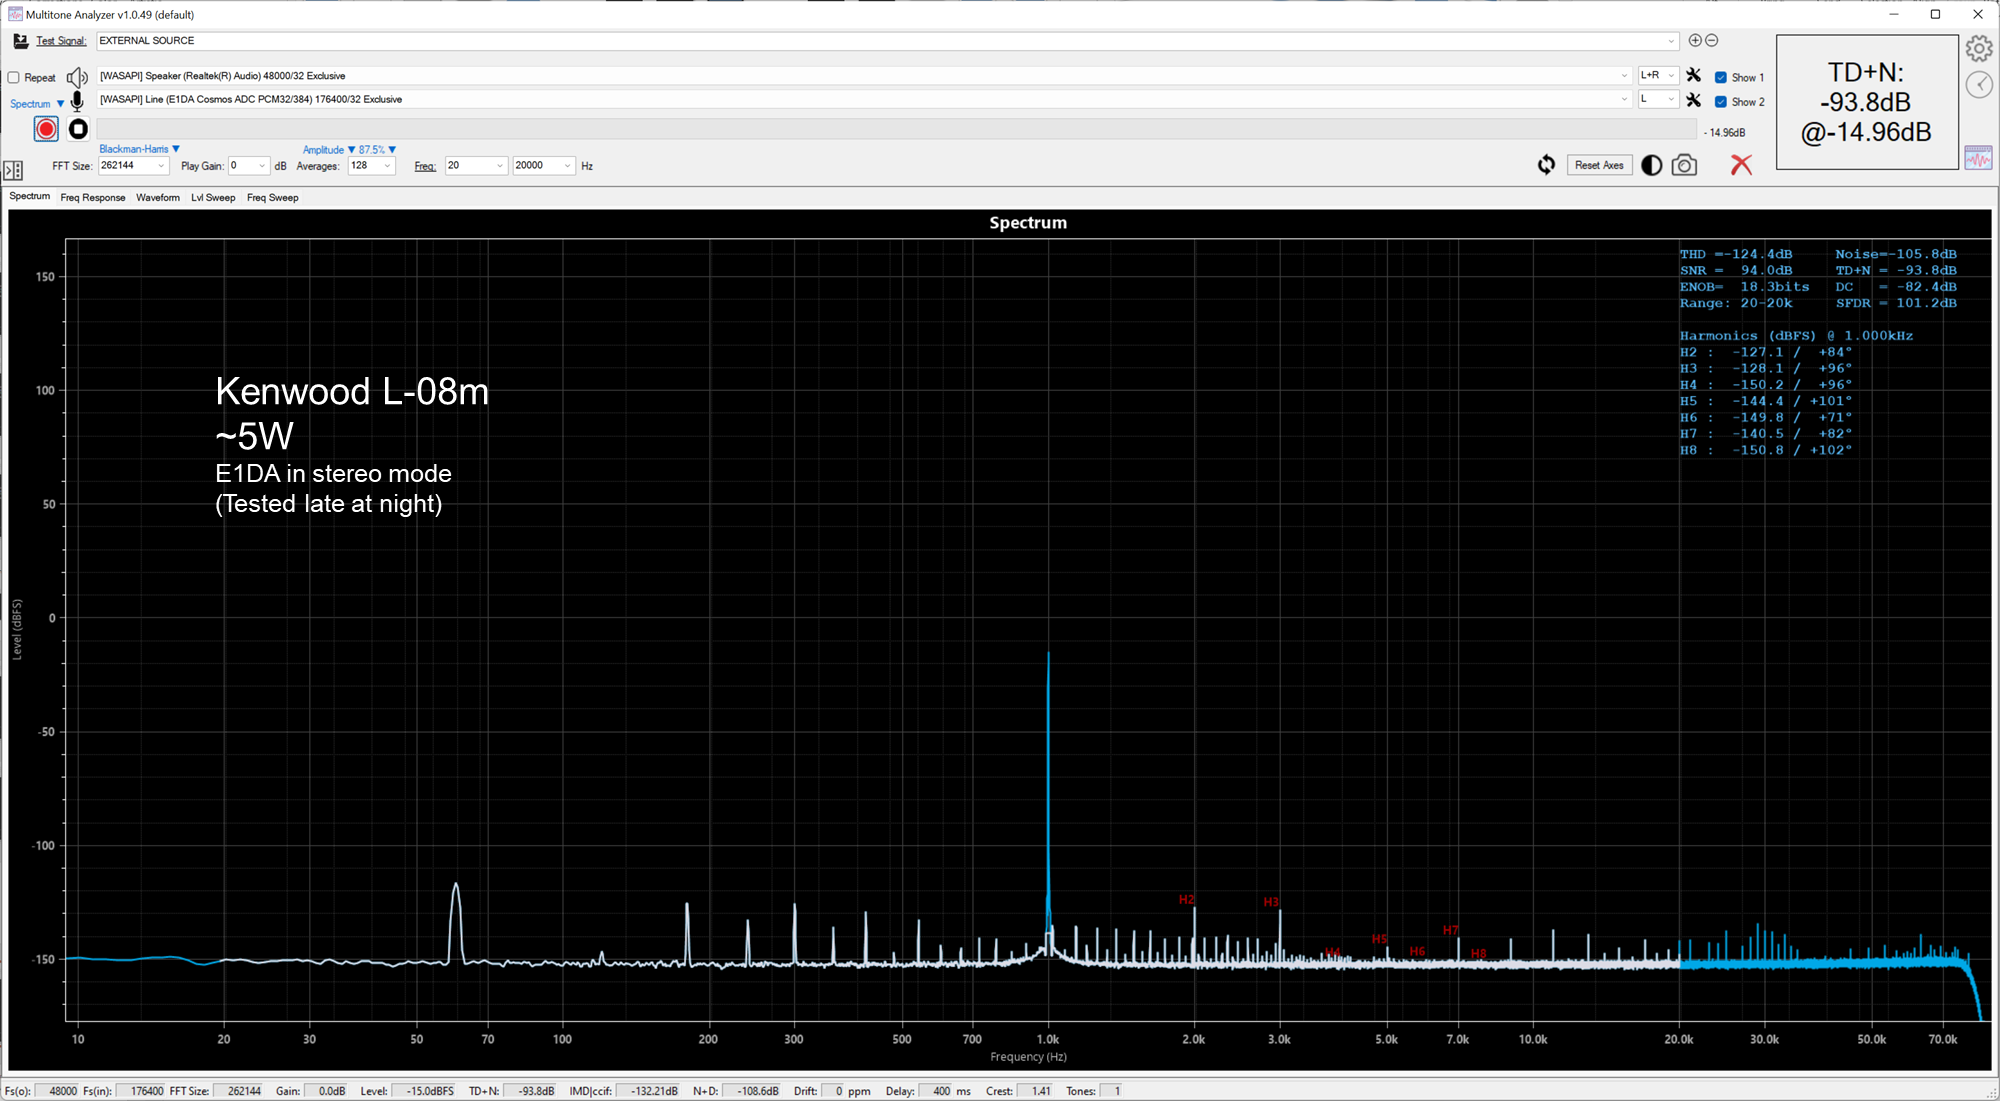
Task: Switch to the Freq Sweep tab
Action: [272, 197]
